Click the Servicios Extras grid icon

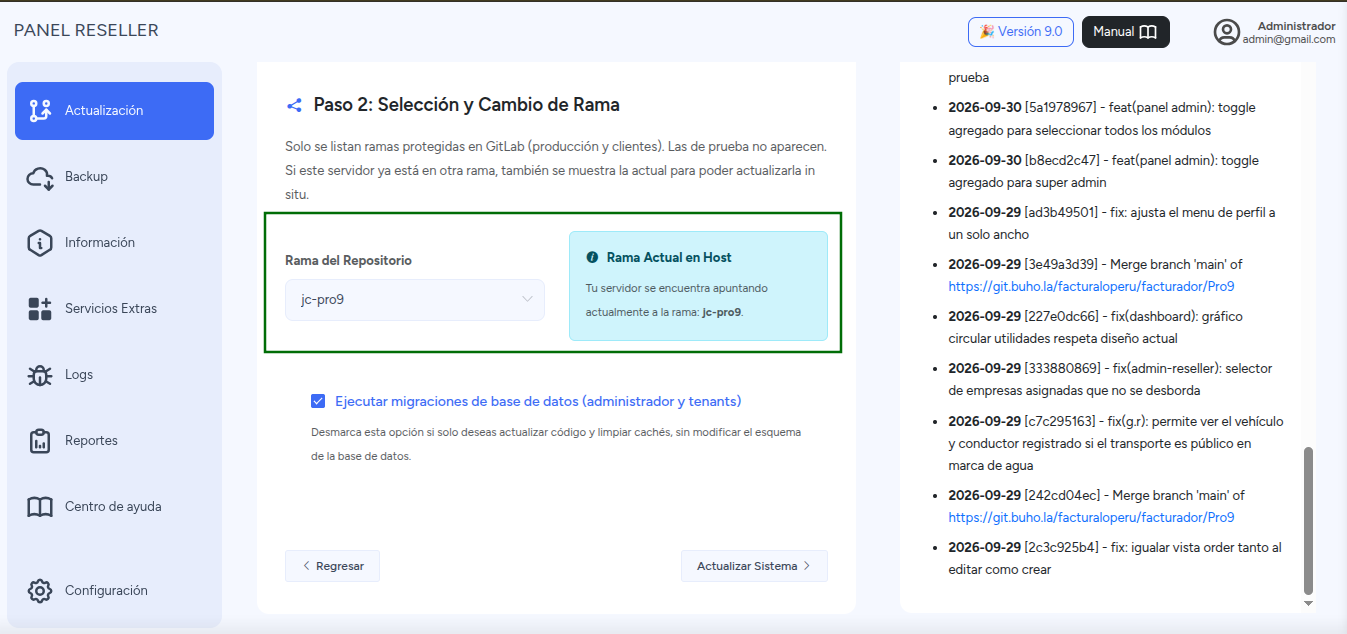pos(40,309)
